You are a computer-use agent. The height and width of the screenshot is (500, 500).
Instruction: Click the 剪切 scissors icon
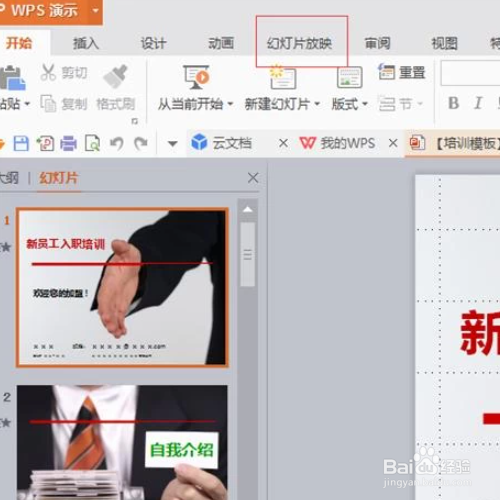click(48, 72)
